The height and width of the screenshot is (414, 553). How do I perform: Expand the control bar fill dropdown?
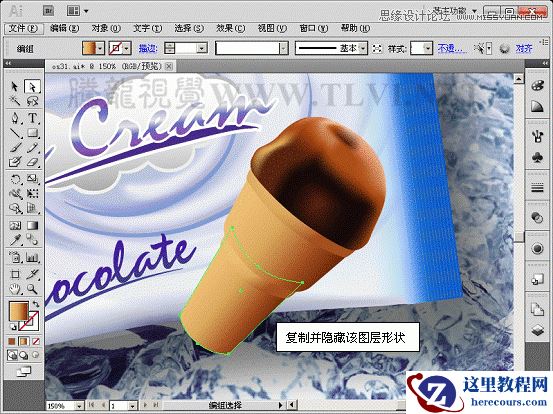click(100, 48)
